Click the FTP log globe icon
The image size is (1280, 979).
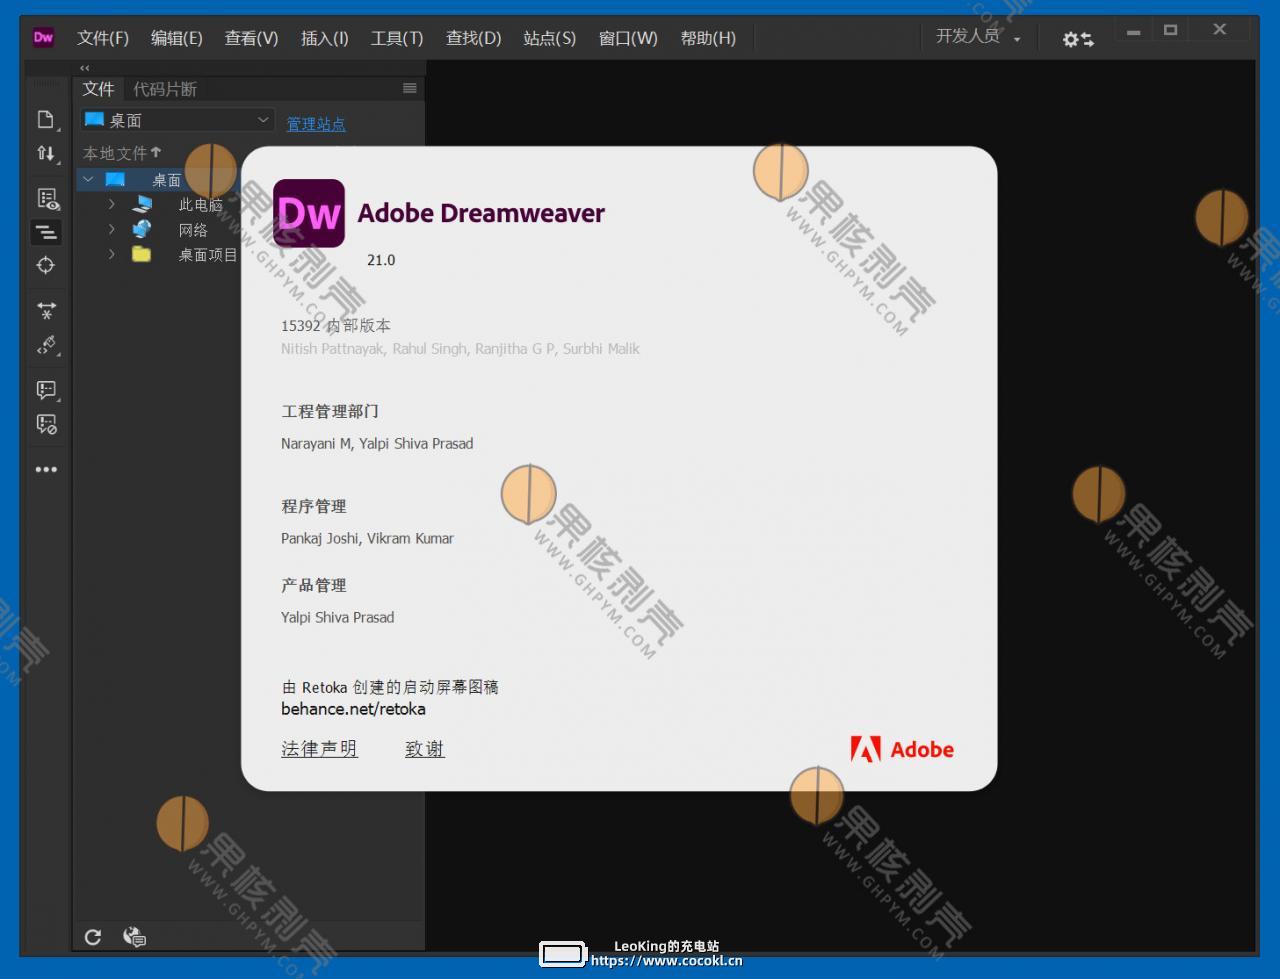click(x=134, y=937)
